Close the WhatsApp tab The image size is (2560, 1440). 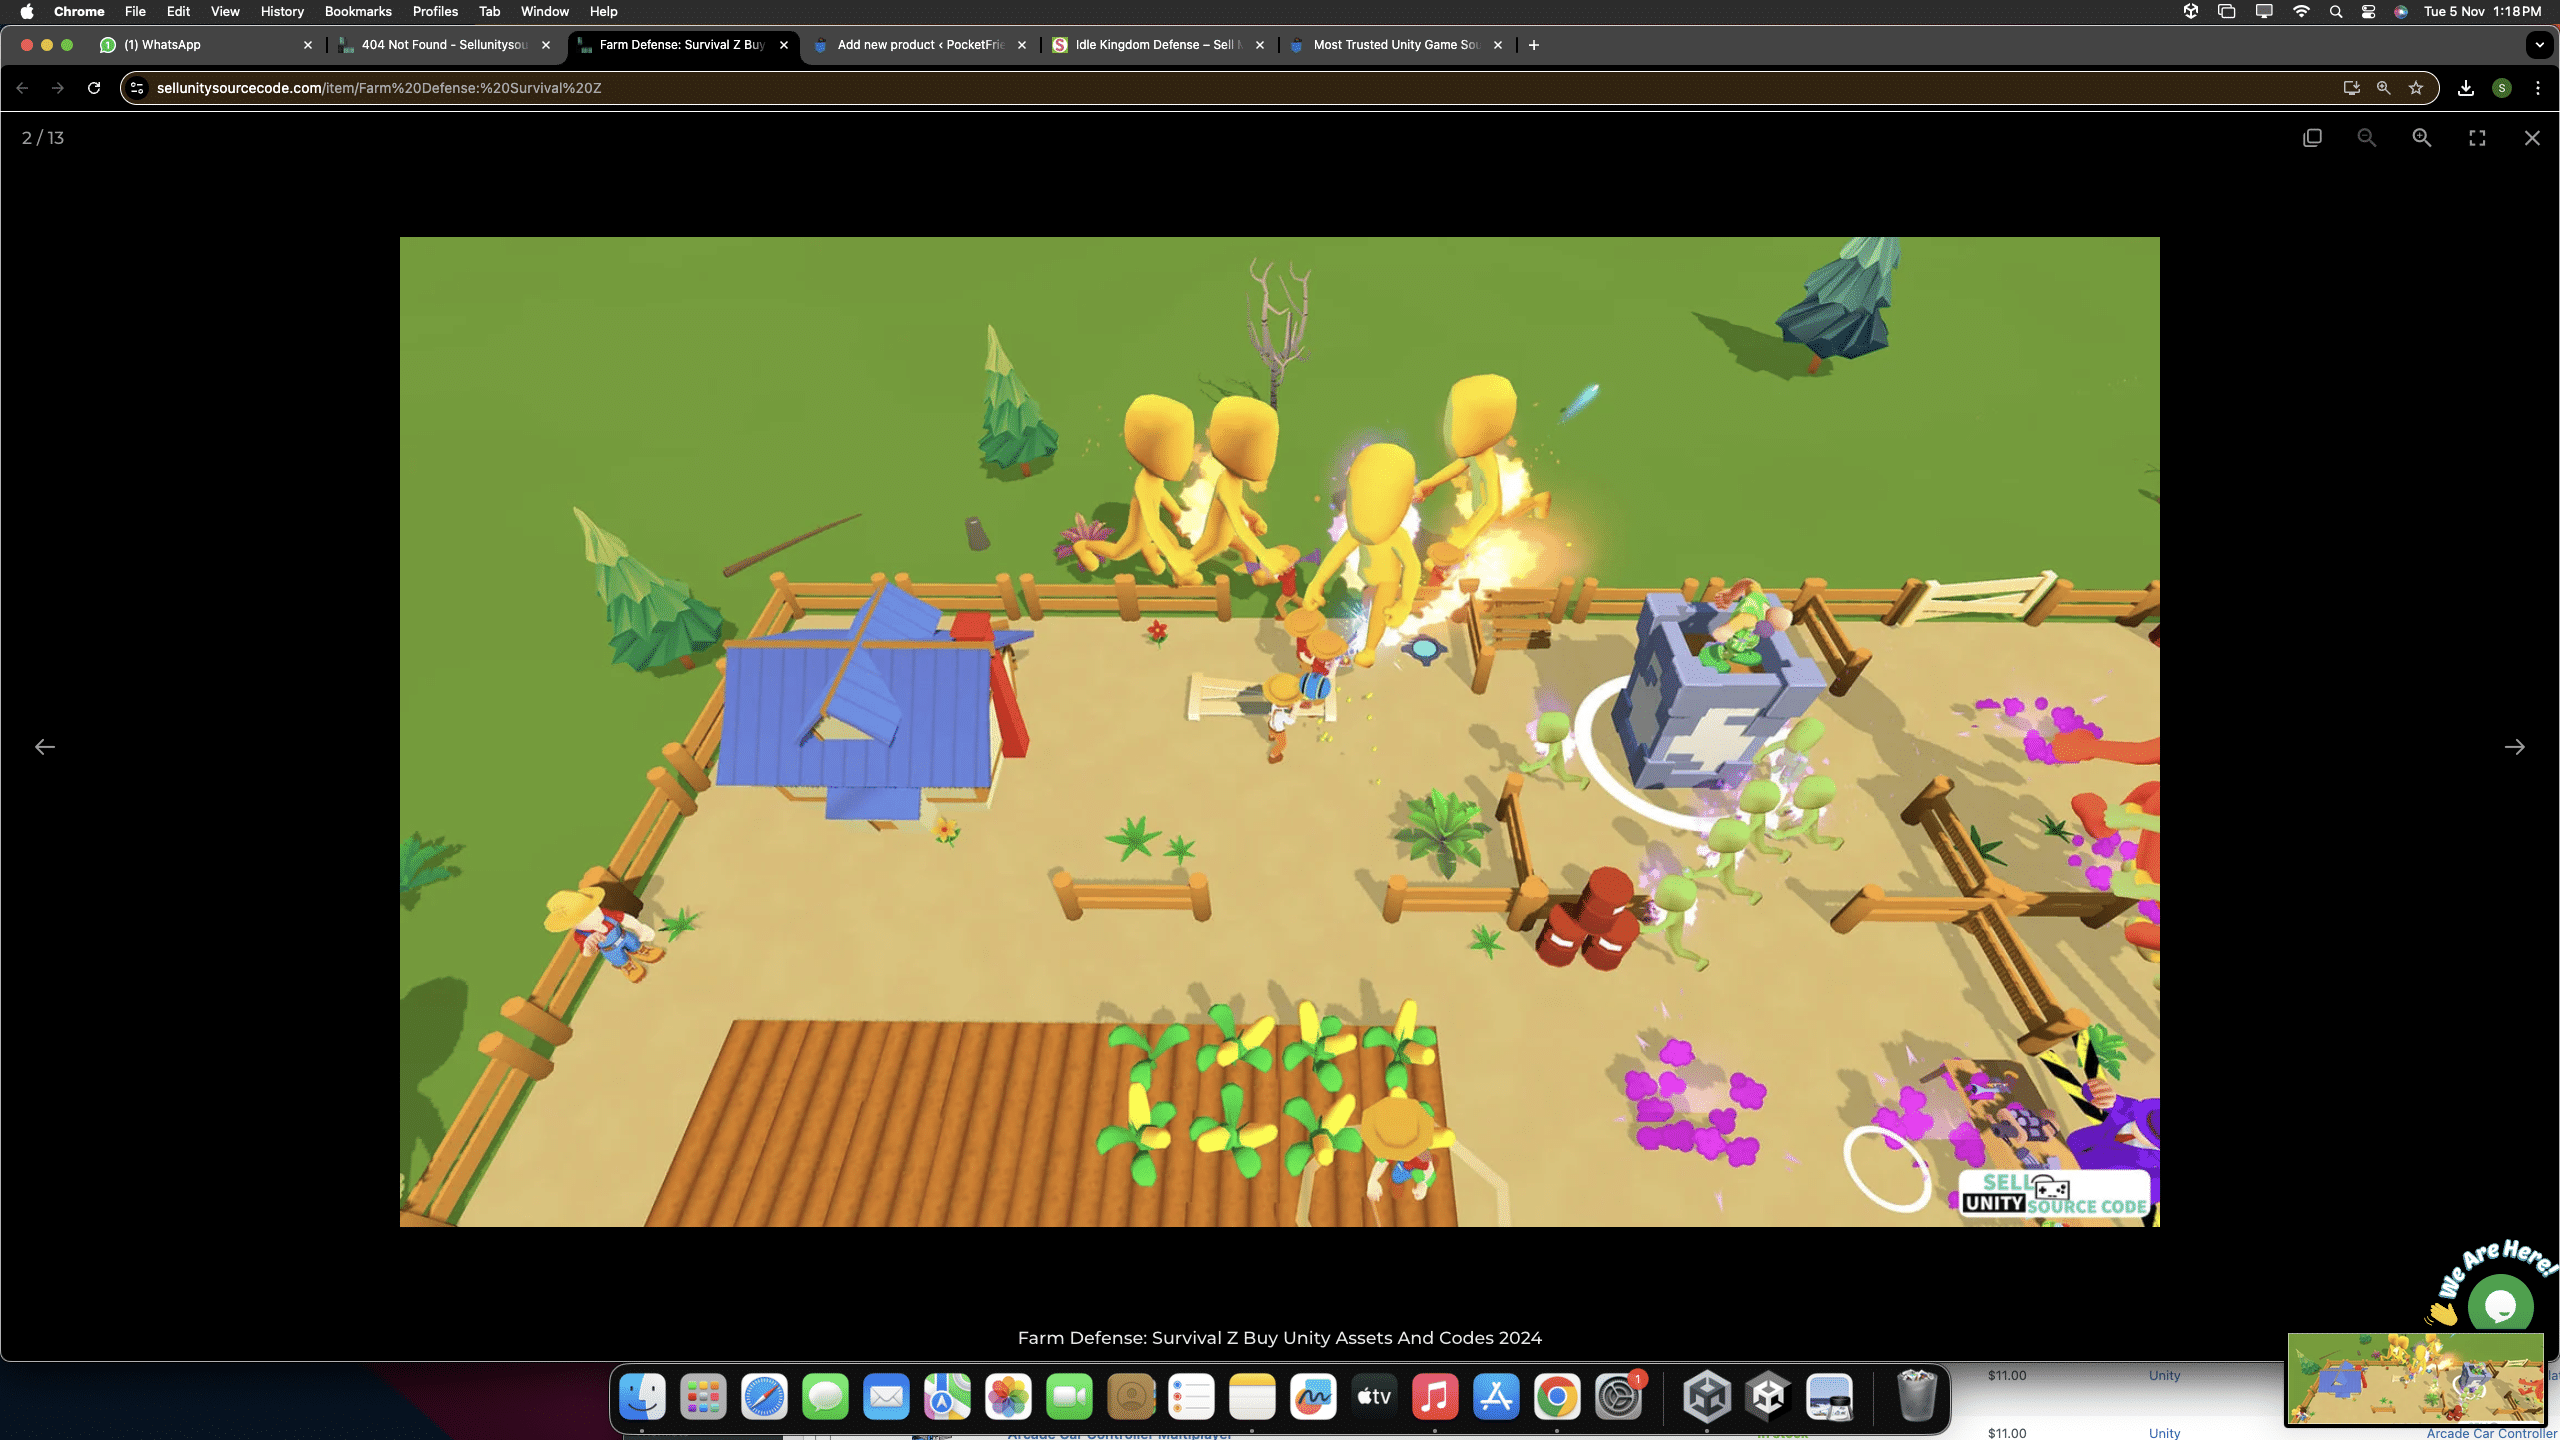pyautogui.click(x=308, y=45)
